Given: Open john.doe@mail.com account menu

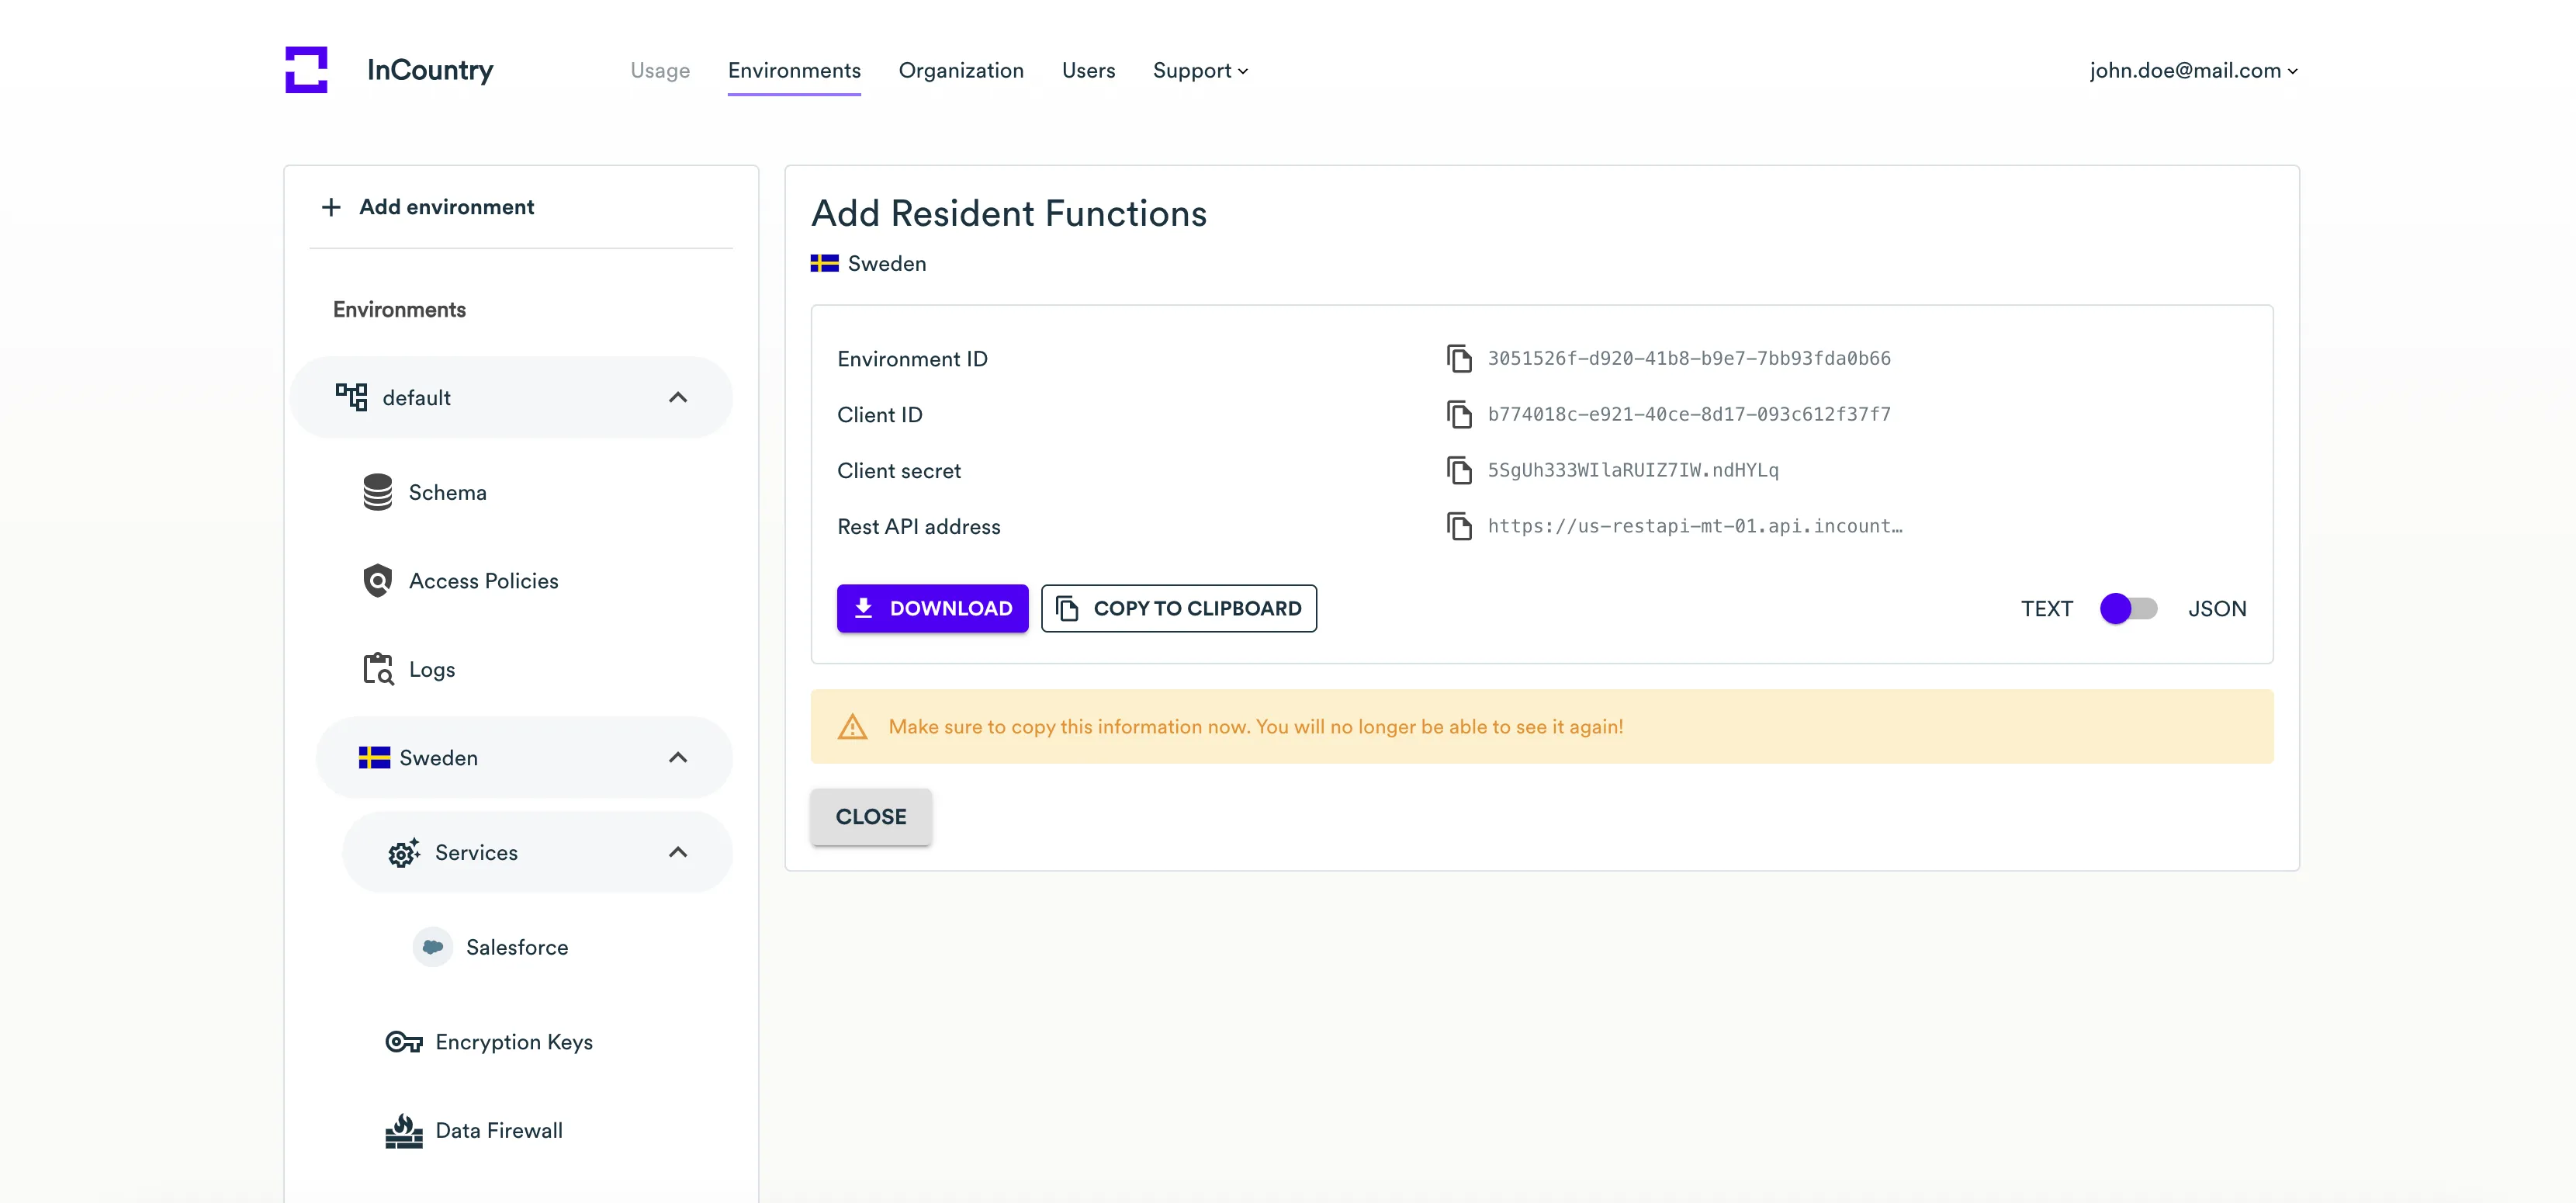Looking at the screenshot, I should (2192, 70).
